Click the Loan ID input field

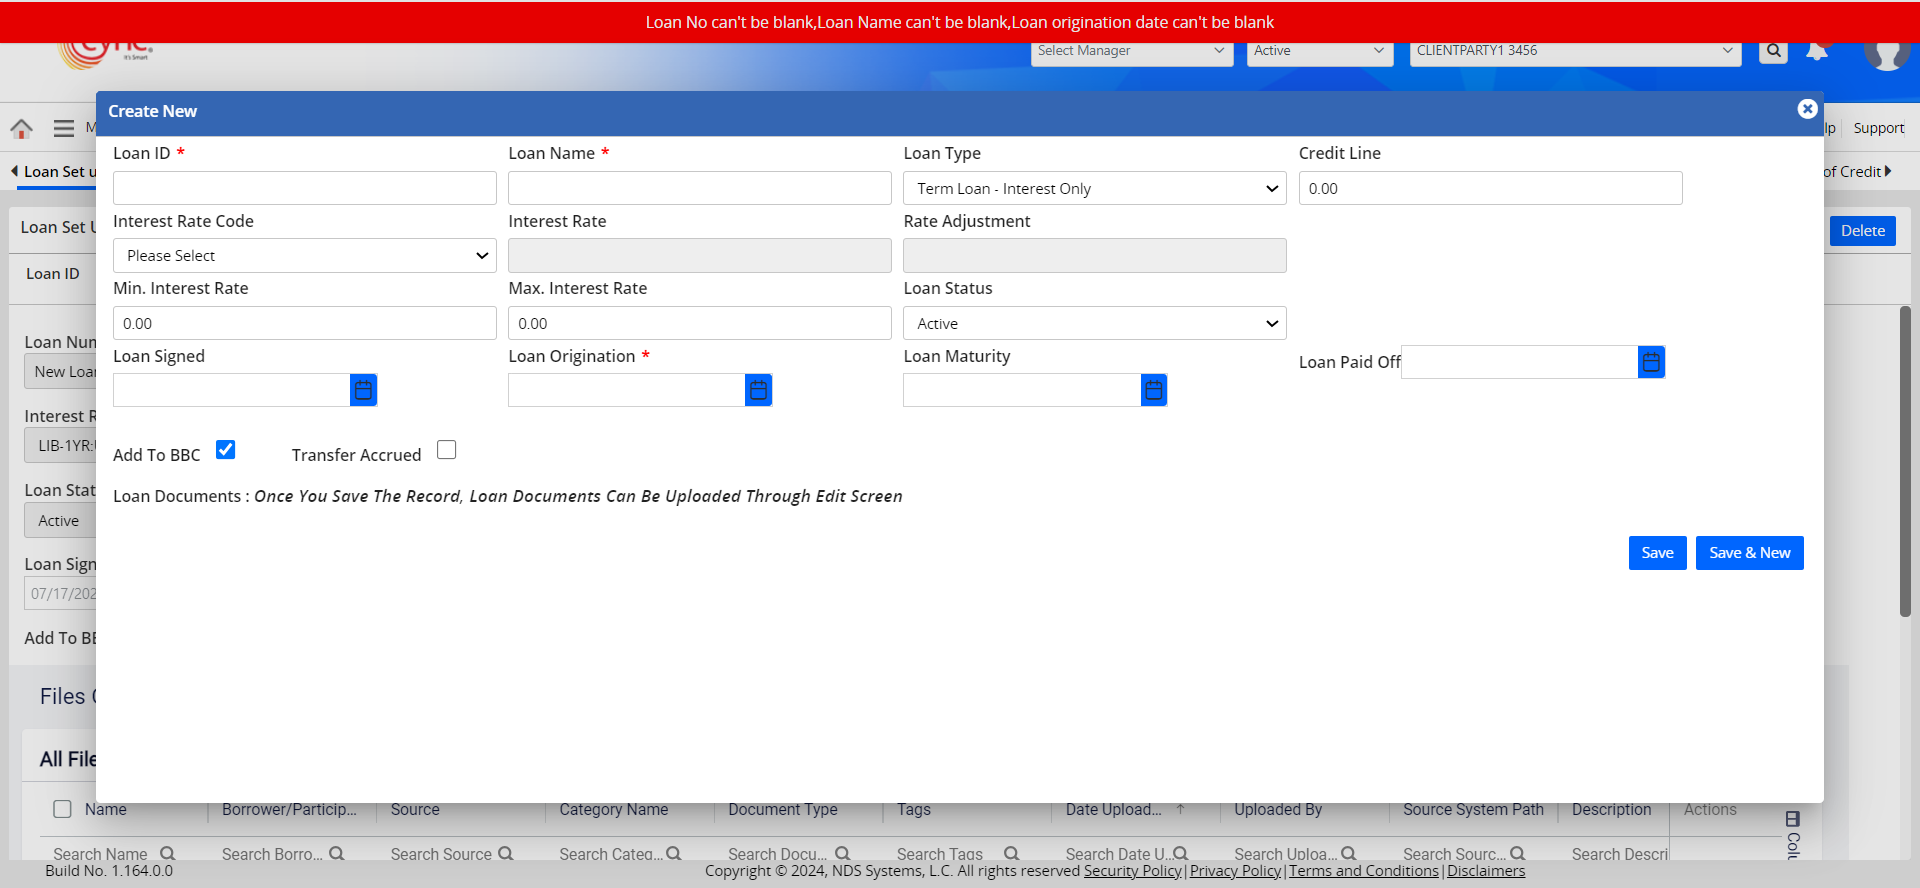click(304, 188)
